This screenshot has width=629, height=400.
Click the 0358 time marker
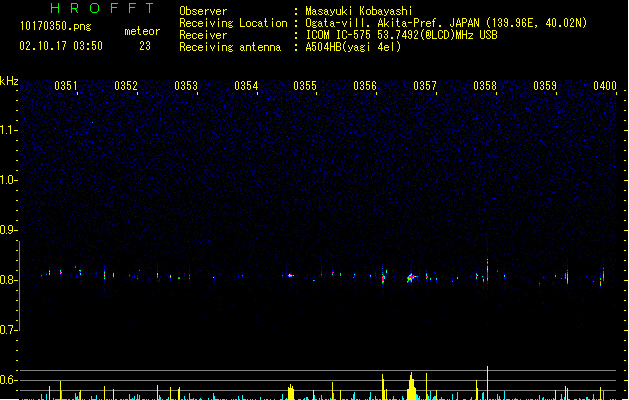pyautogui.click(x=485, y=86)
